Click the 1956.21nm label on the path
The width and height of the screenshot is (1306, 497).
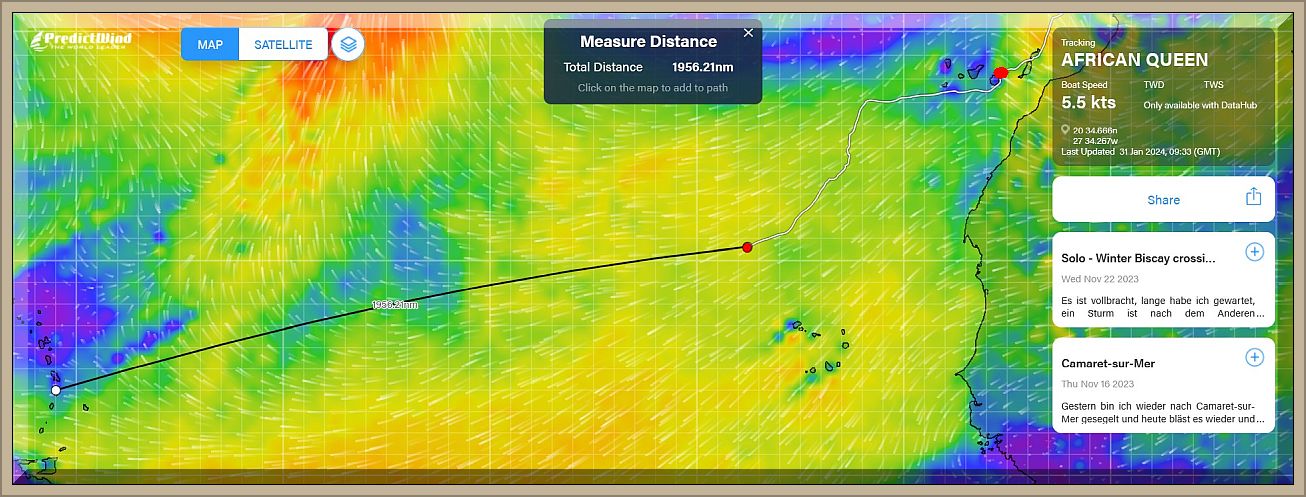click(x=394, y=304)
